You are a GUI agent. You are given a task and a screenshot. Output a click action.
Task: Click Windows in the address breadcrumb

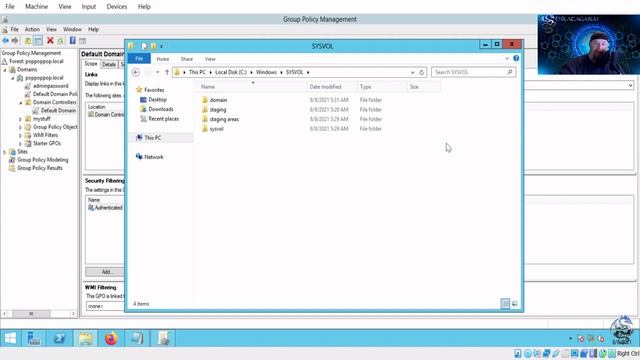(x=266, y=72)
